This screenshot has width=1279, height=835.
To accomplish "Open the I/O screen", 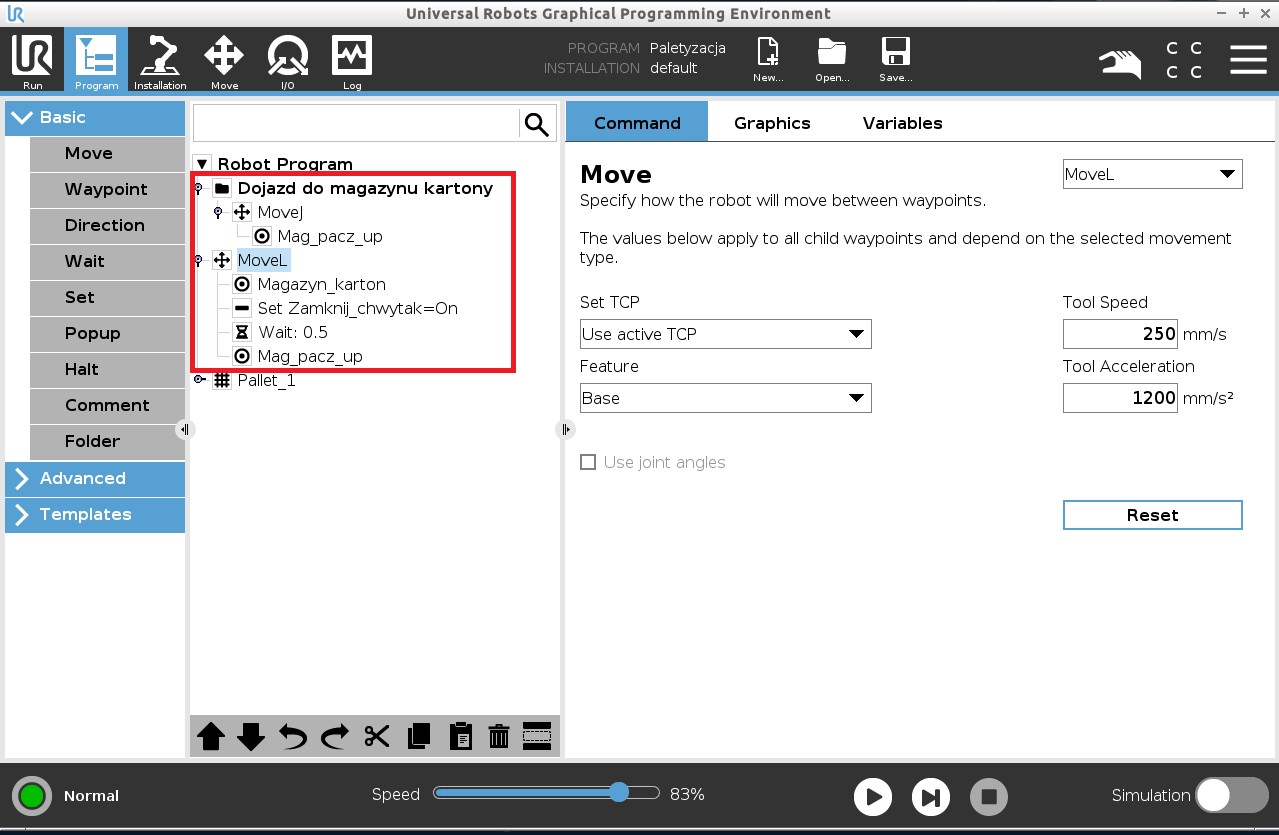I will pos(287,61).
